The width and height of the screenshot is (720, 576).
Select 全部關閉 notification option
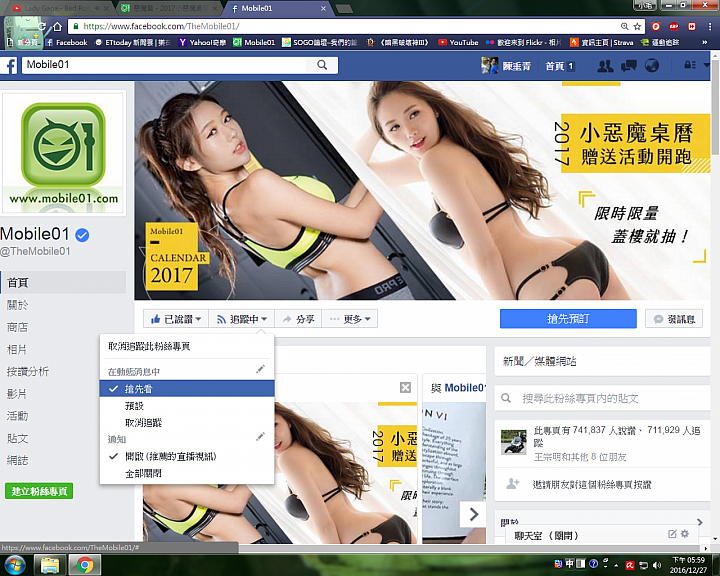click(x=187, y=473)
